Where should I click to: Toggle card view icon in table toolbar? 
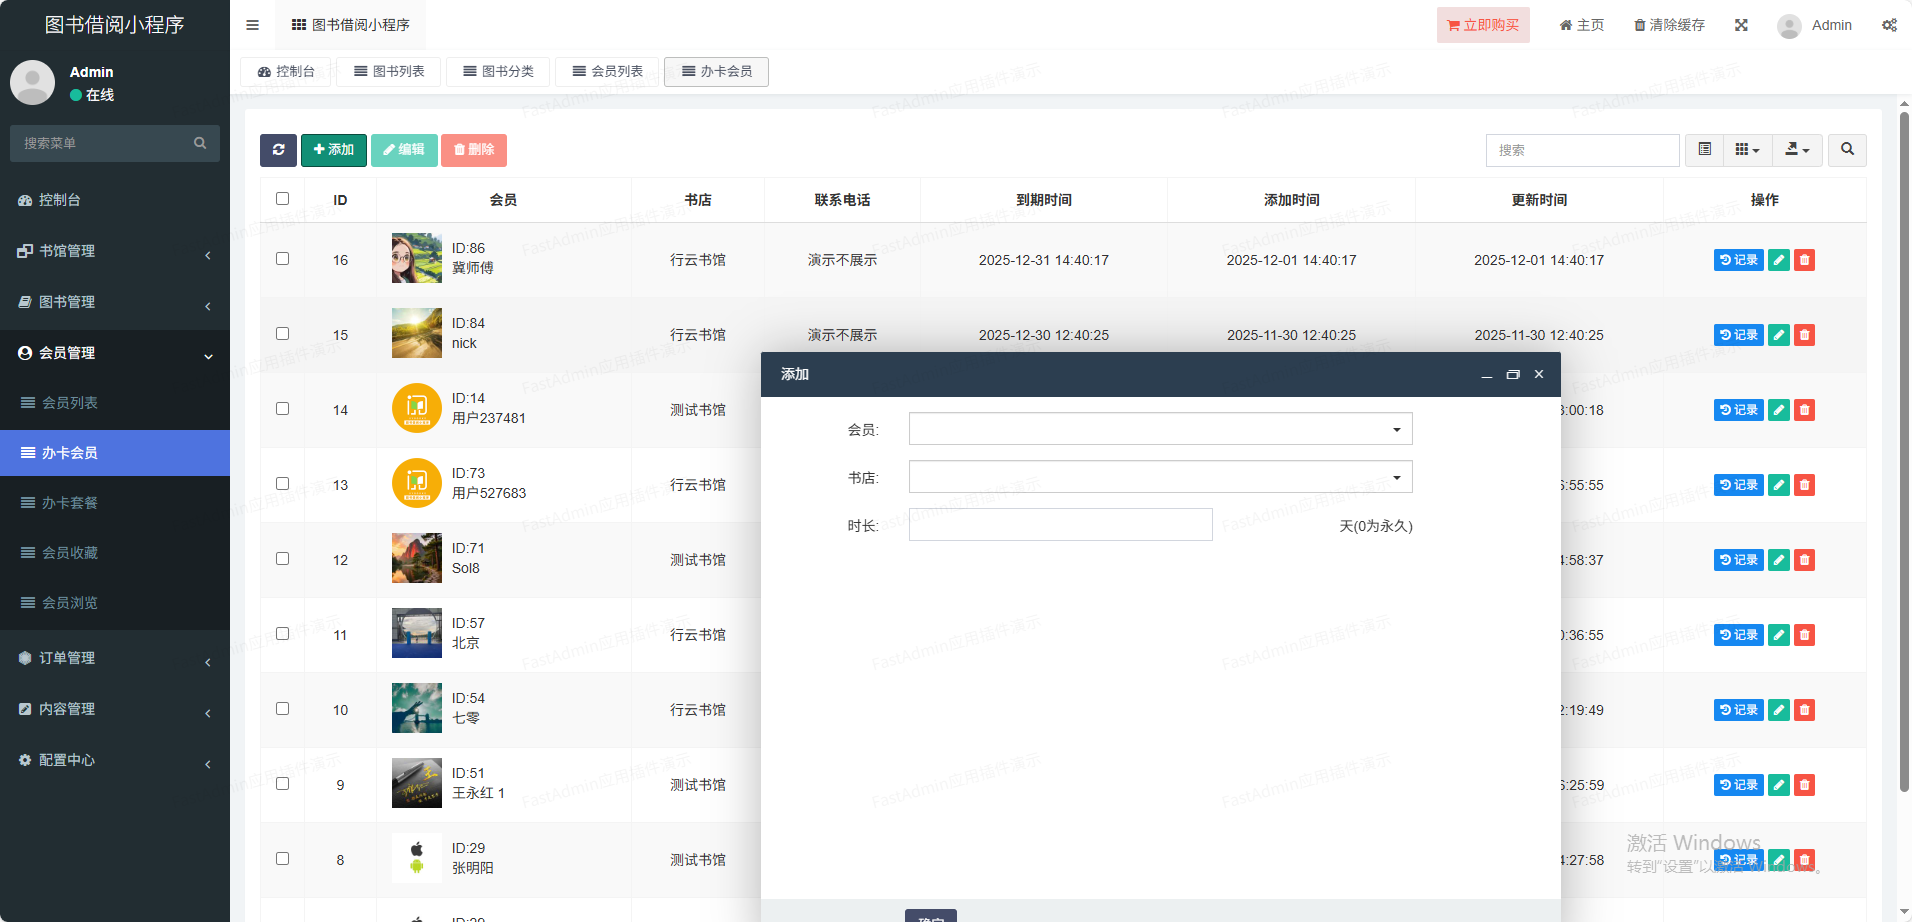[x=1704, y=150]
